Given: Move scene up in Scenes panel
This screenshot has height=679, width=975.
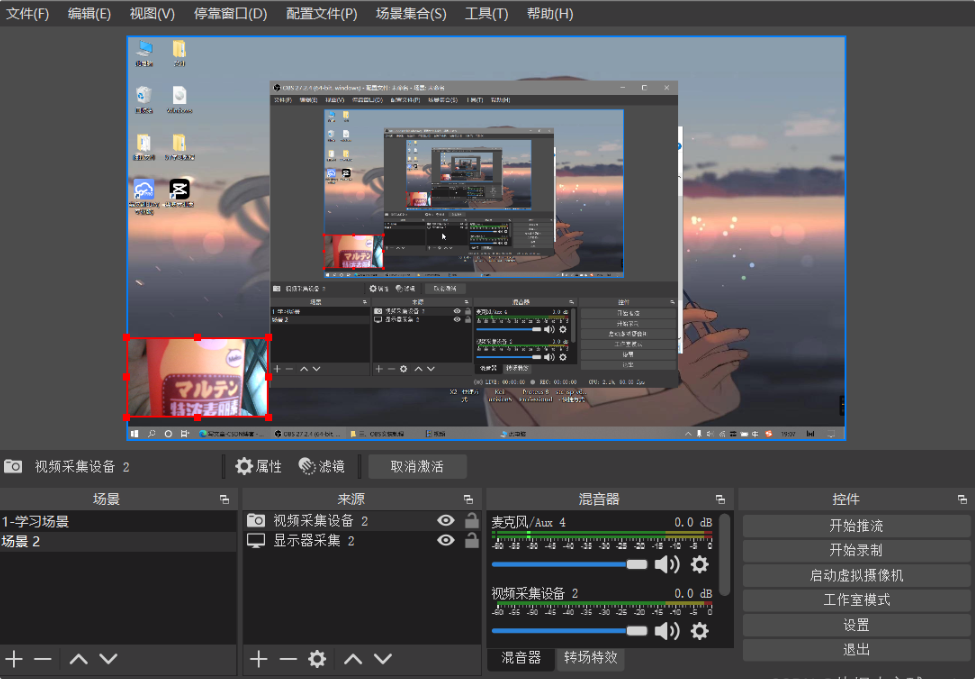Looking at the screenshot, I should 78,659.
